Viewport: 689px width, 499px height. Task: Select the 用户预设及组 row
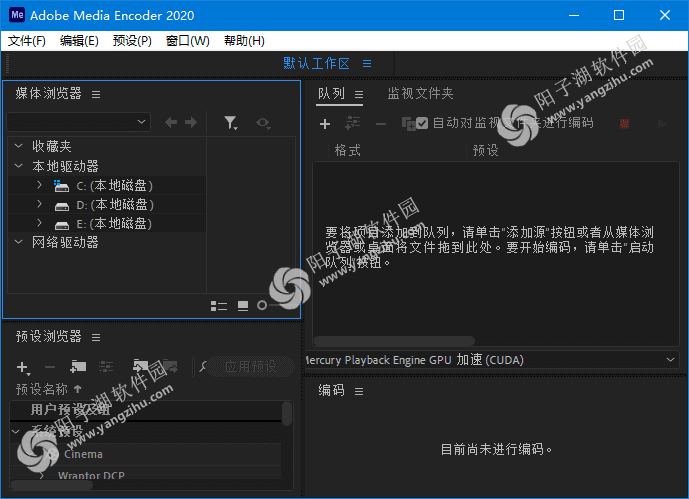pos(145,410)
